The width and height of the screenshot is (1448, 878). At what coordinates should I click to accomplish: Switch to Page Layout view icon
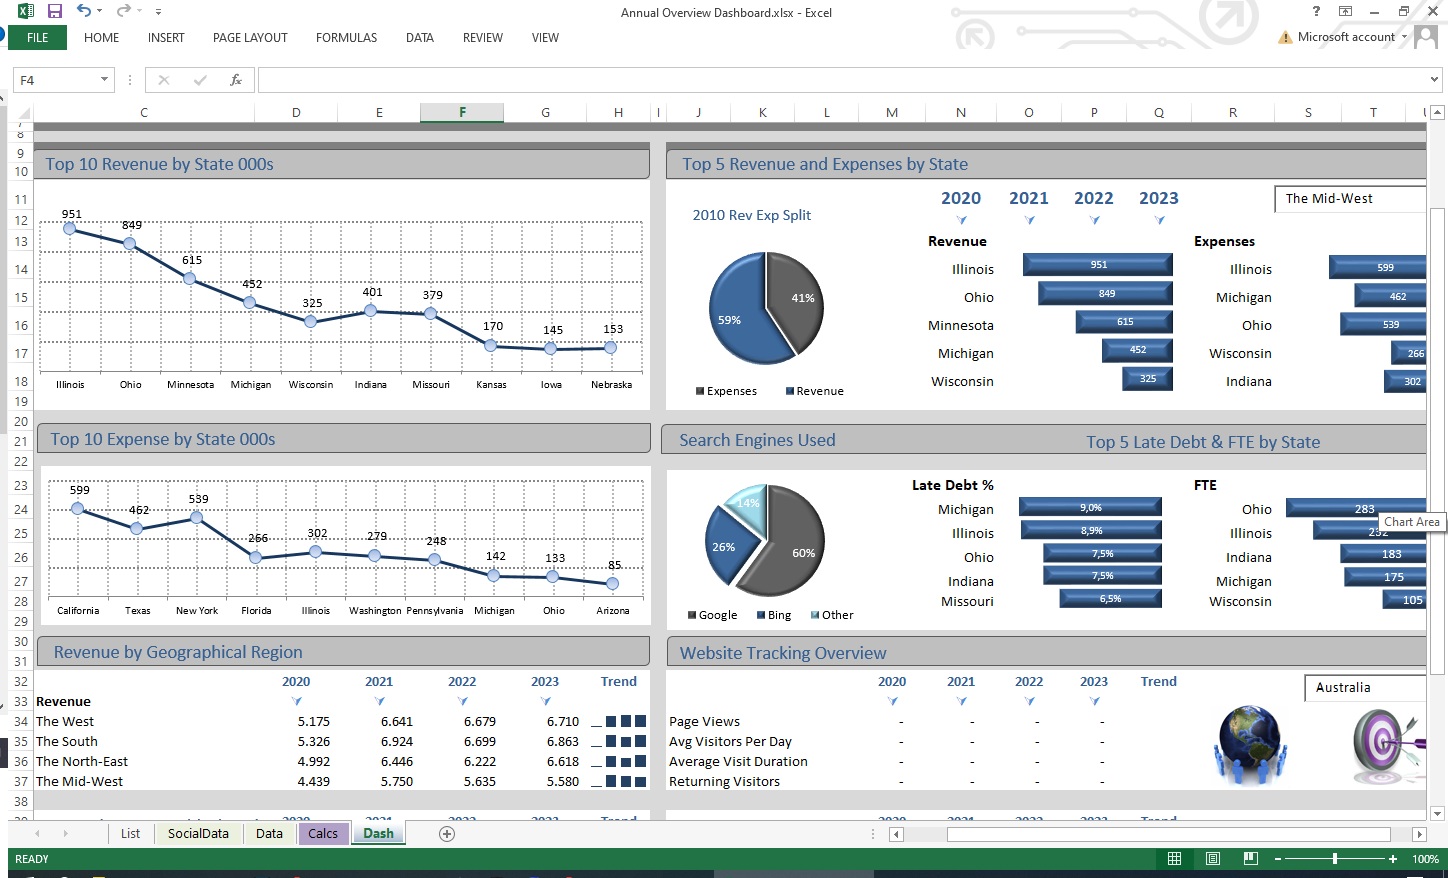tap(1212, 859)
